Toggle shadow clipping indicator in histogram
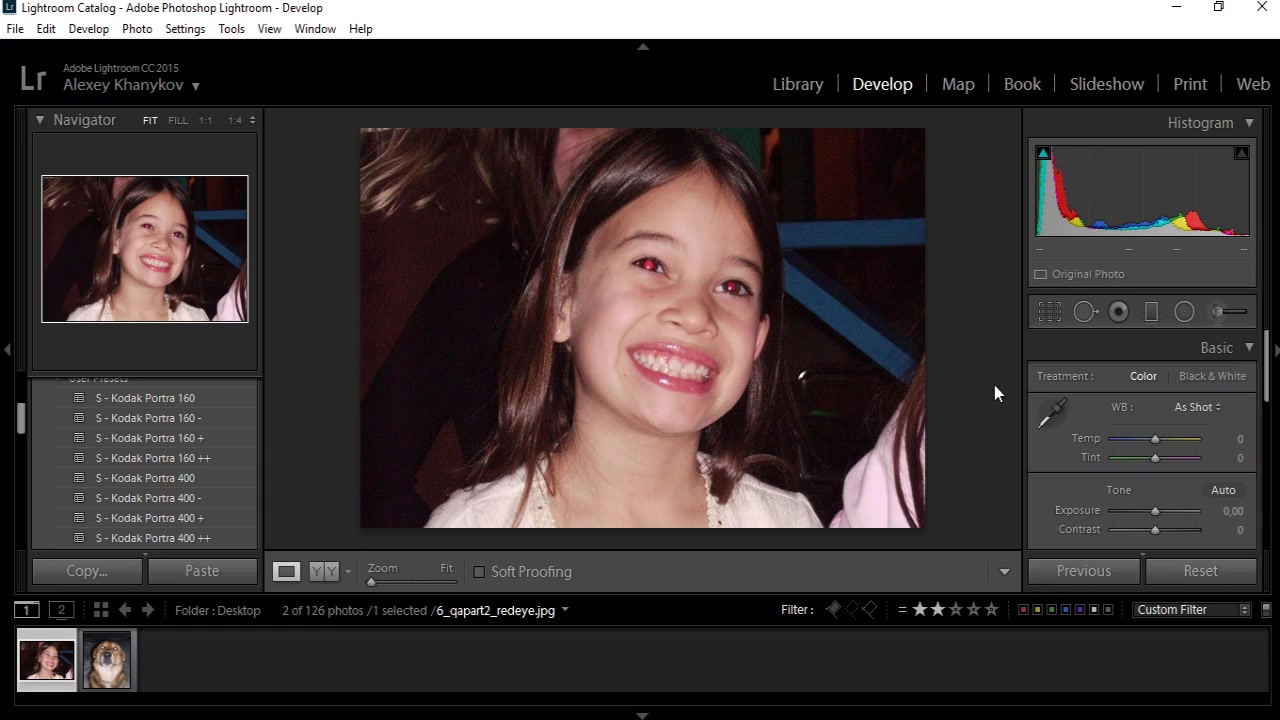Image resolution: width=1280 pixels, height=720 pixels. (x=1043, y=153)
